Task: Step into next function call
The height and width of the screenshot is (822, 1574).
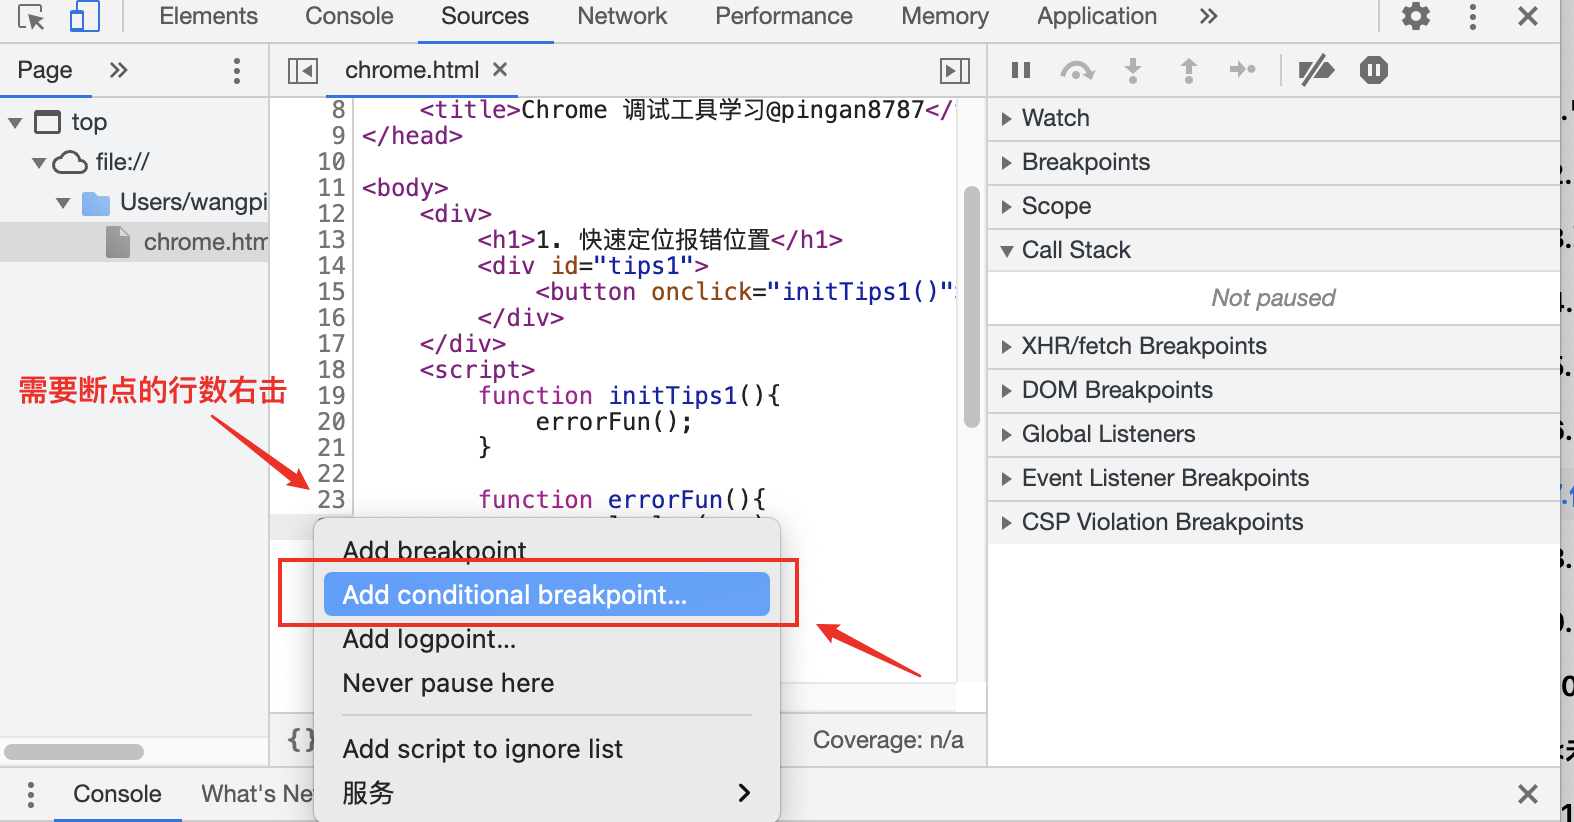Action: click(x=1133, y=70)
